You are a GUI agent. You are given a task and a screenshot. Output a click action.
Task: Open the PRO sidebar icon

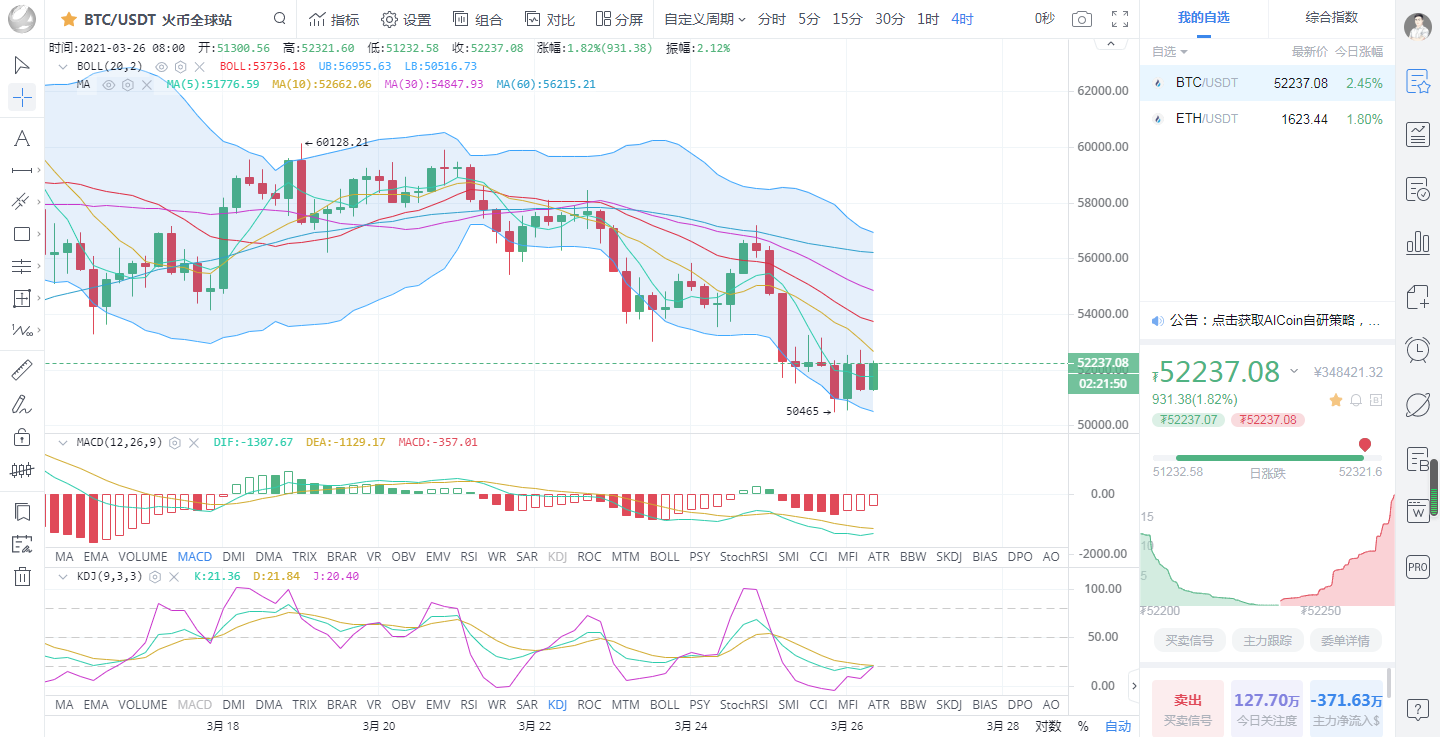click(x=1417, y=566)
